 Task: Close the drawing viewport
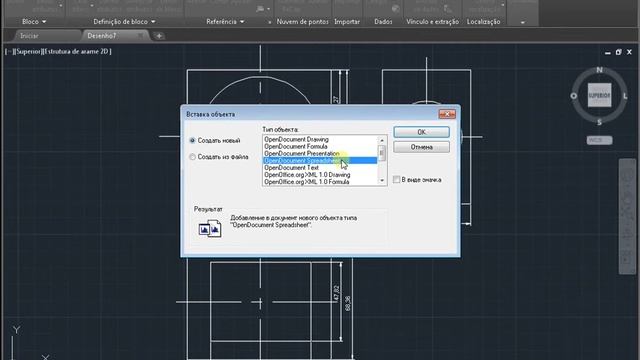coord(629,52)
